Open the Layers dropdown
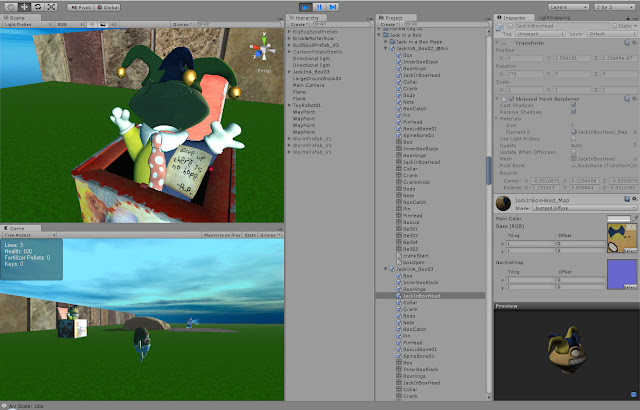 [x=568, y=7]
